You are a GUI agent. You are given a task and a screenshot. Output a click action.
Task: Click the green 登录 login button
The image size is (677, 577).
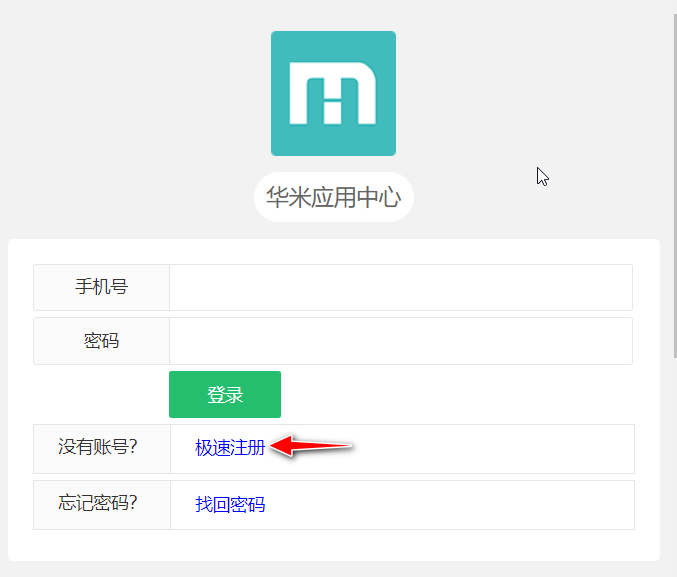point(225,394)
